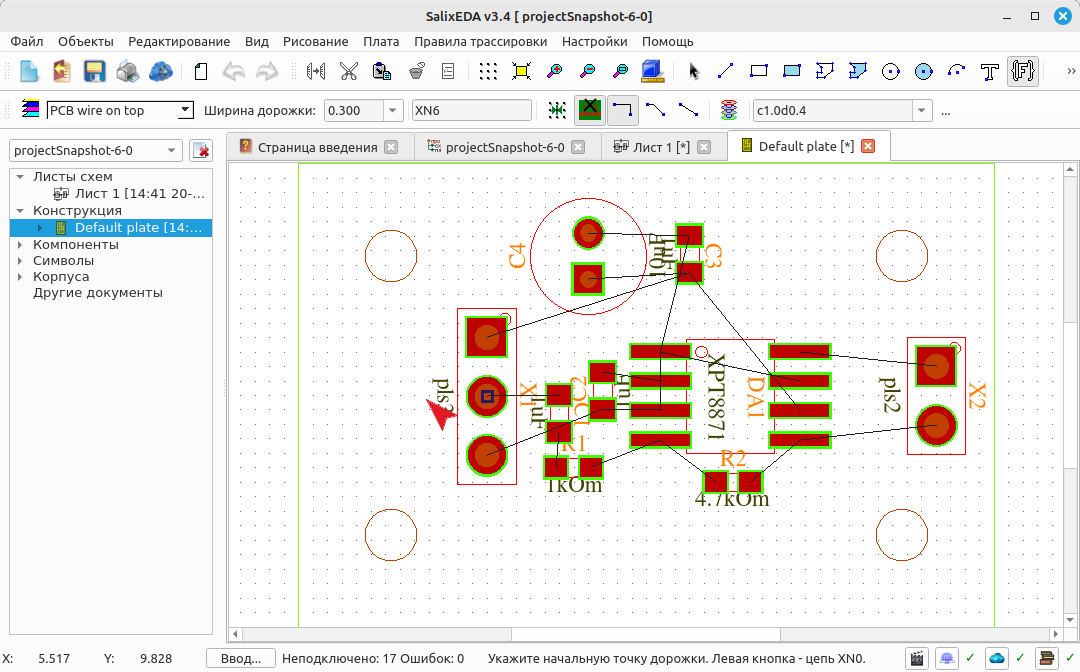Toggle the center snap crosshair icon
This screenshot has width=1080, height=672.
click(x=557, y=110)
